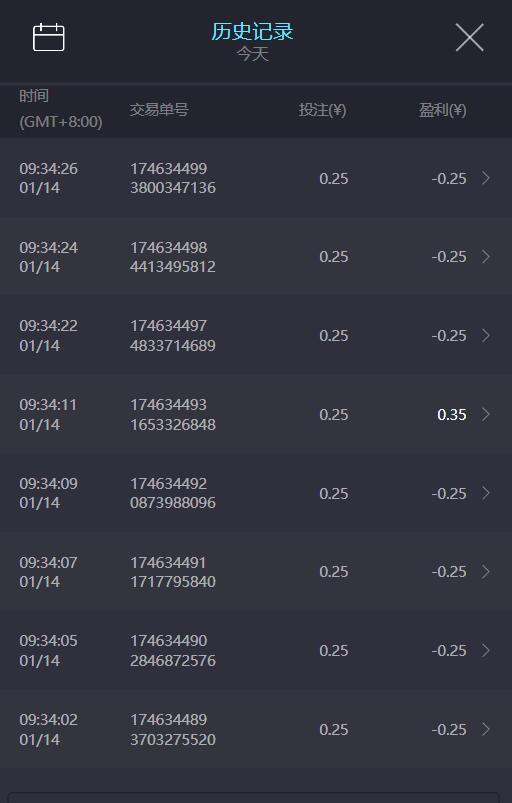Click transaction ID 1746344931653326848

[x=173, y=415]
